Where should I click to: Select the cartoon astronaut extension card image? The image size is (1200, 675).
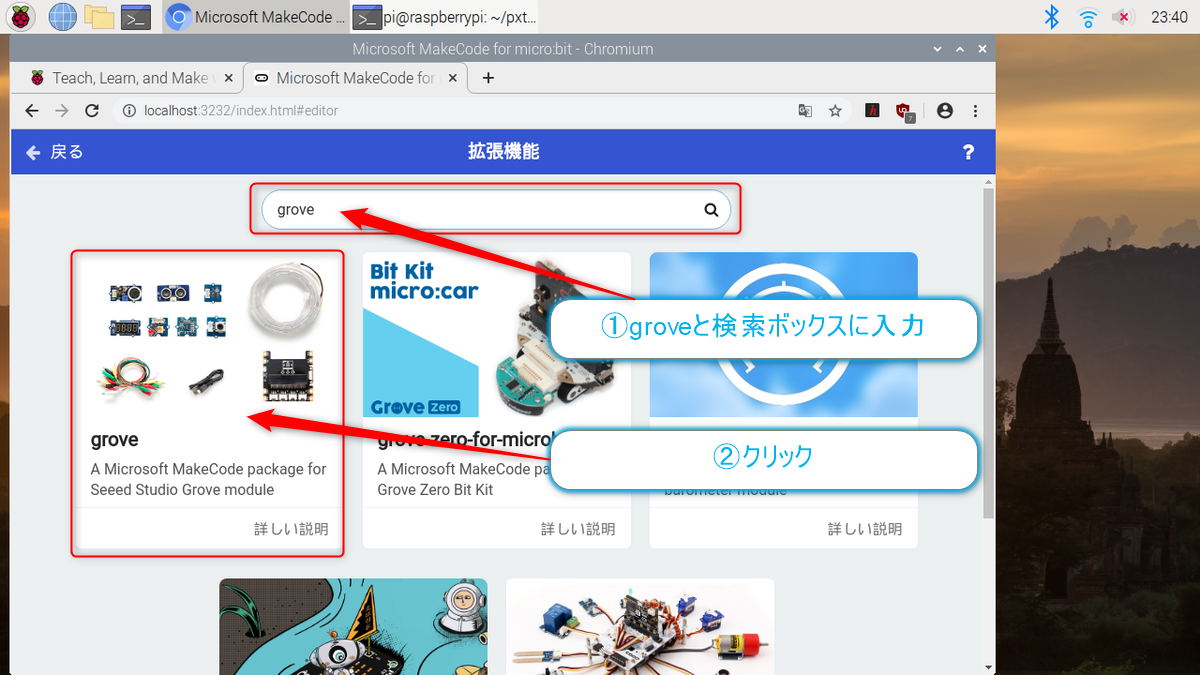pyautogui.click(x=353, y=626)
